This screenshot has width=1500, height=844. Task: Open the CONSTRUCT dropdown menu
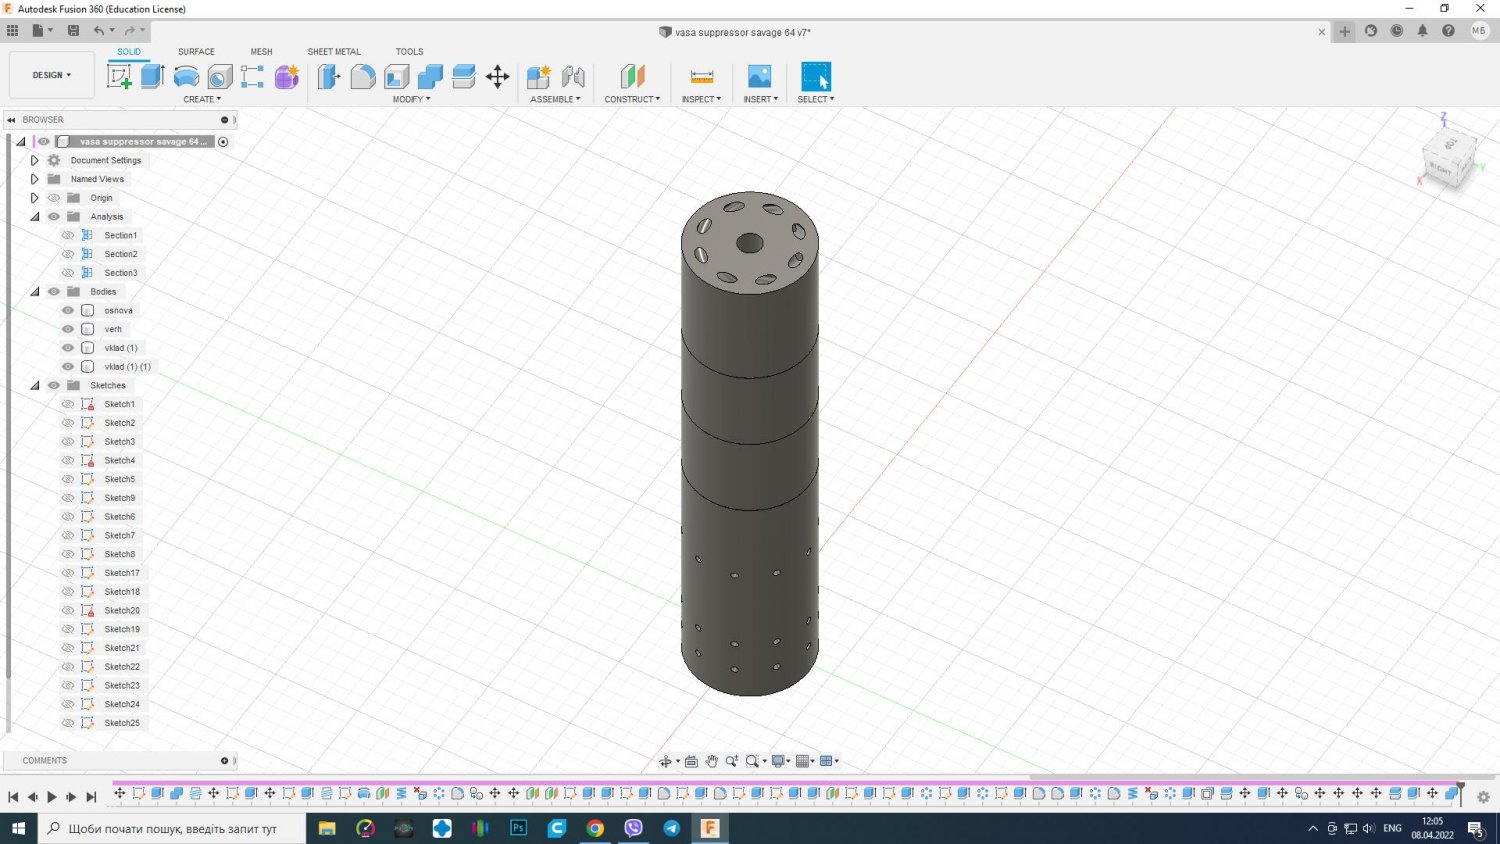click(632, 99)
